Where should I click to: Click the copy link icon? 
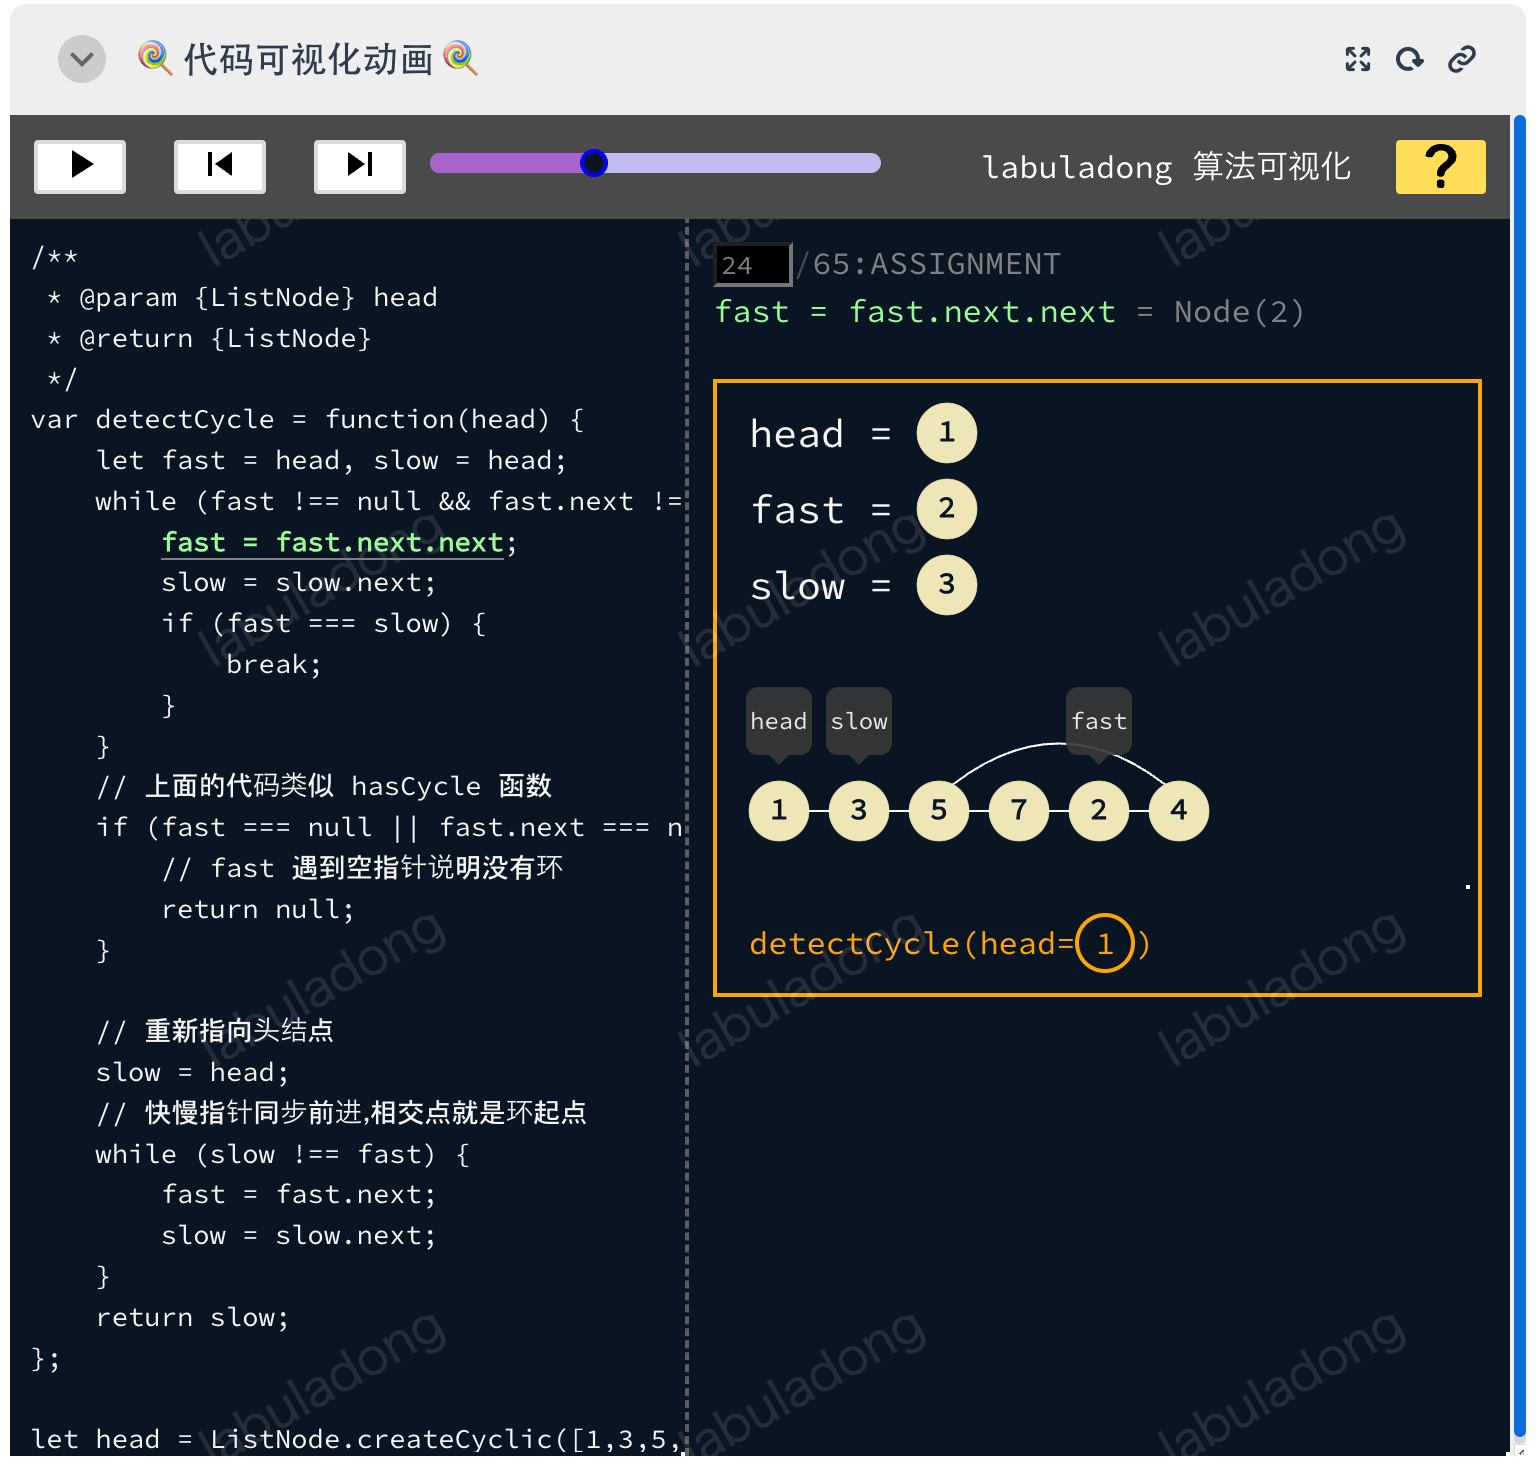click(x=1461, y=60)
